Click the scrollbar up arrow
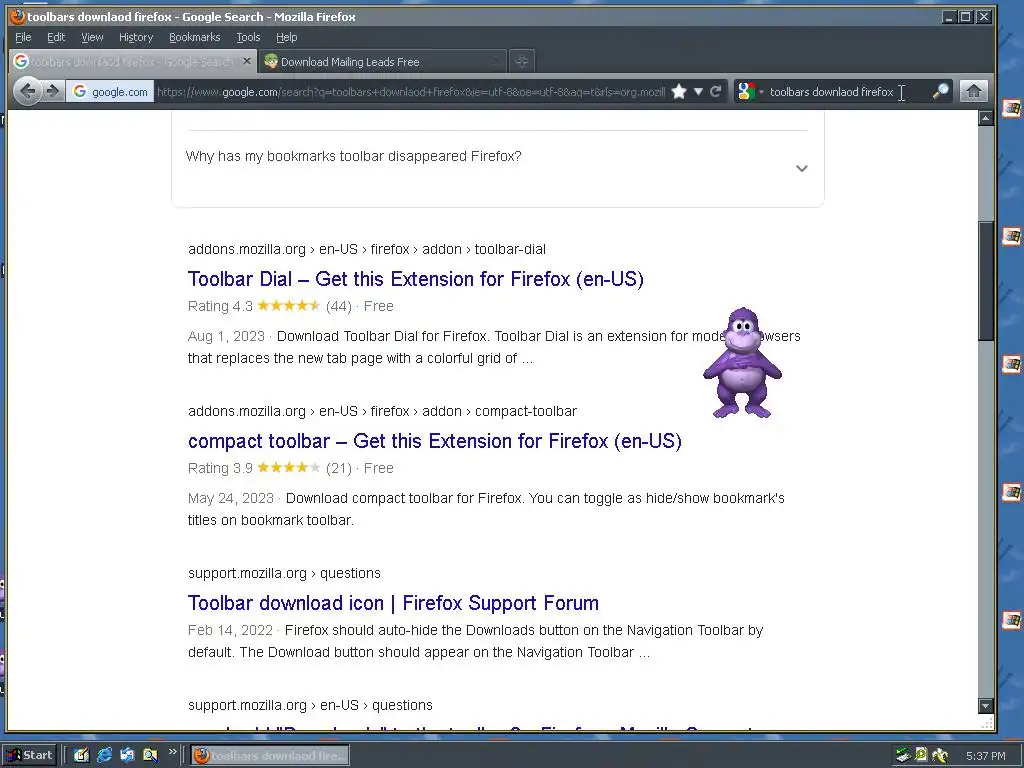 [x=985, y=118]
